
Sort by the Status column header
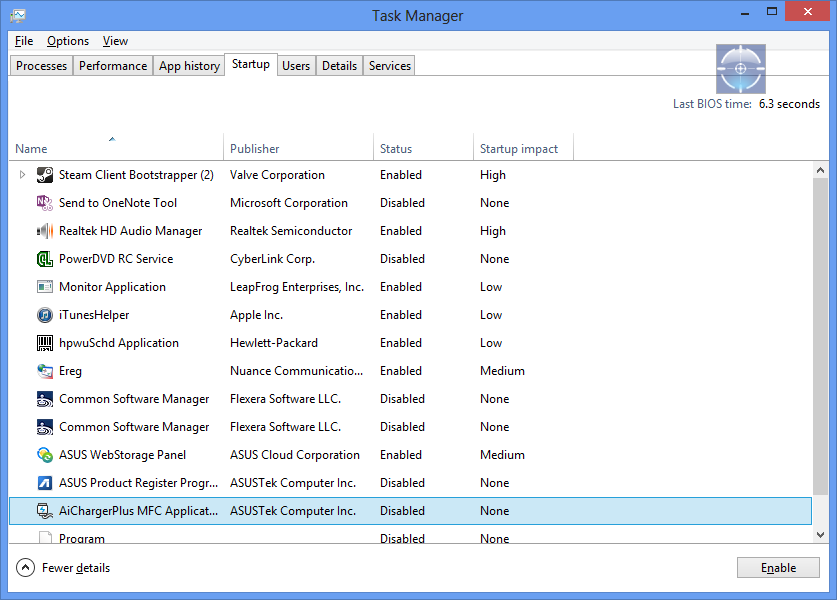423,147
